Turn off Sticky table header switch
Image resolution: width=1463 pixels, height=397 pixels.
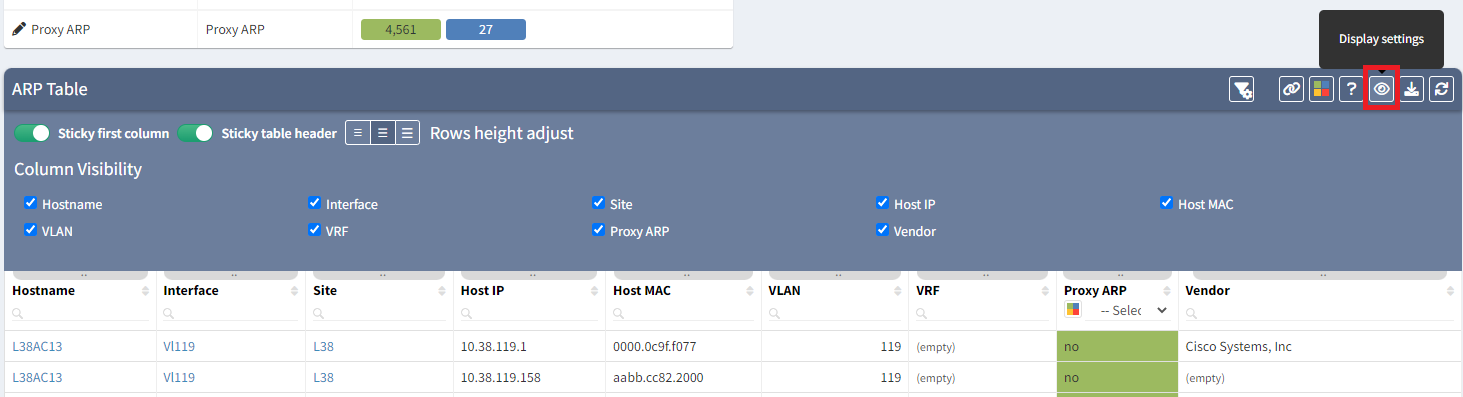point(196,133)
